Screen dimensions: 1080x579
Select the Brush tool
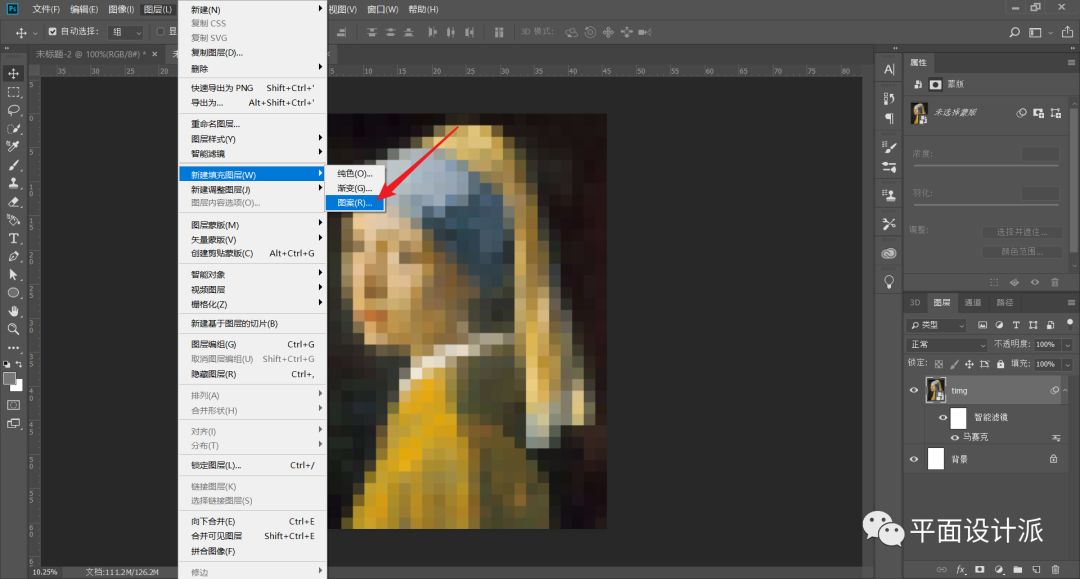[14, 165]
